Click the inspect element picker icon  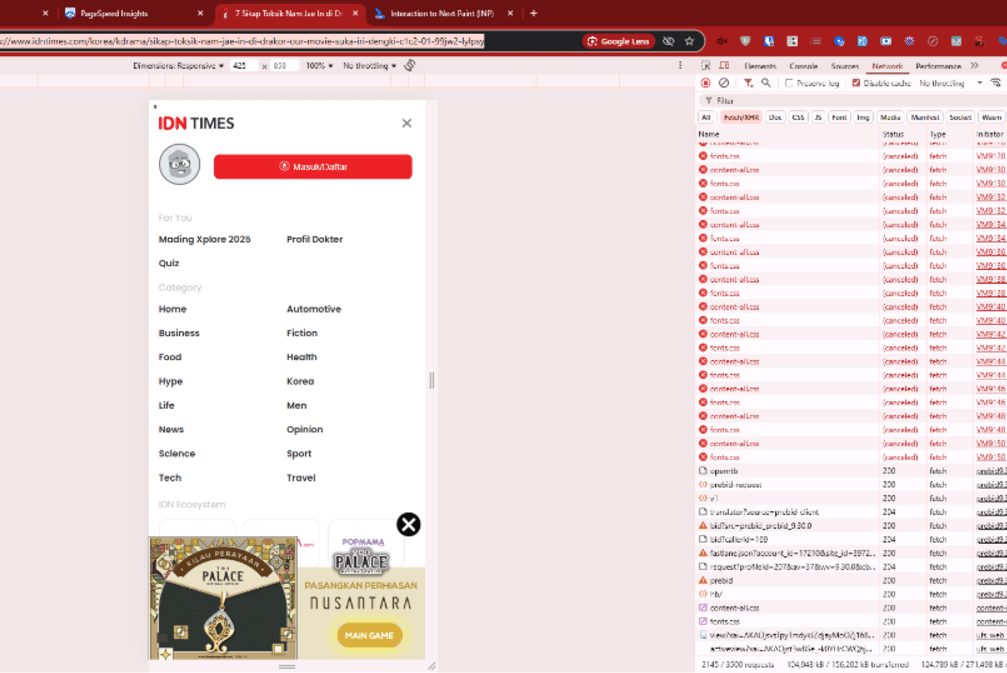708,66
